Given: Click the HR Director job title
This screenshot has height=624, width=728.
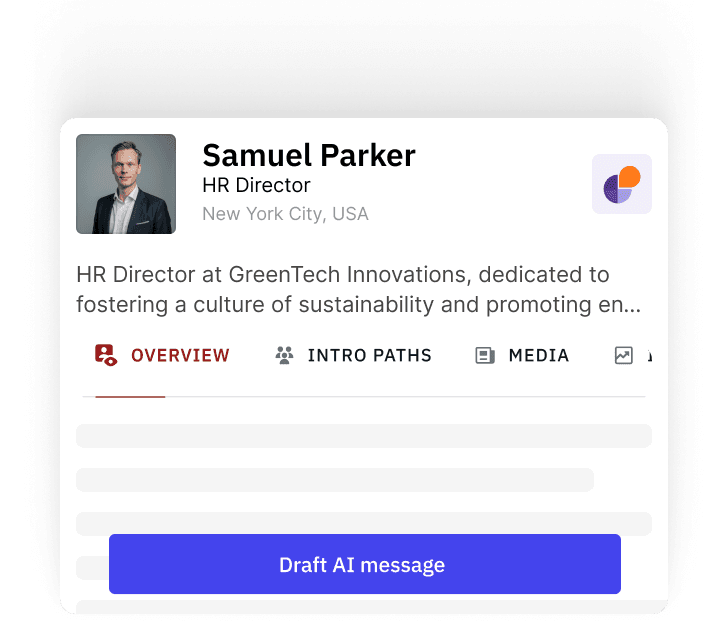Looking at the screenshot, I should point(256,185).
